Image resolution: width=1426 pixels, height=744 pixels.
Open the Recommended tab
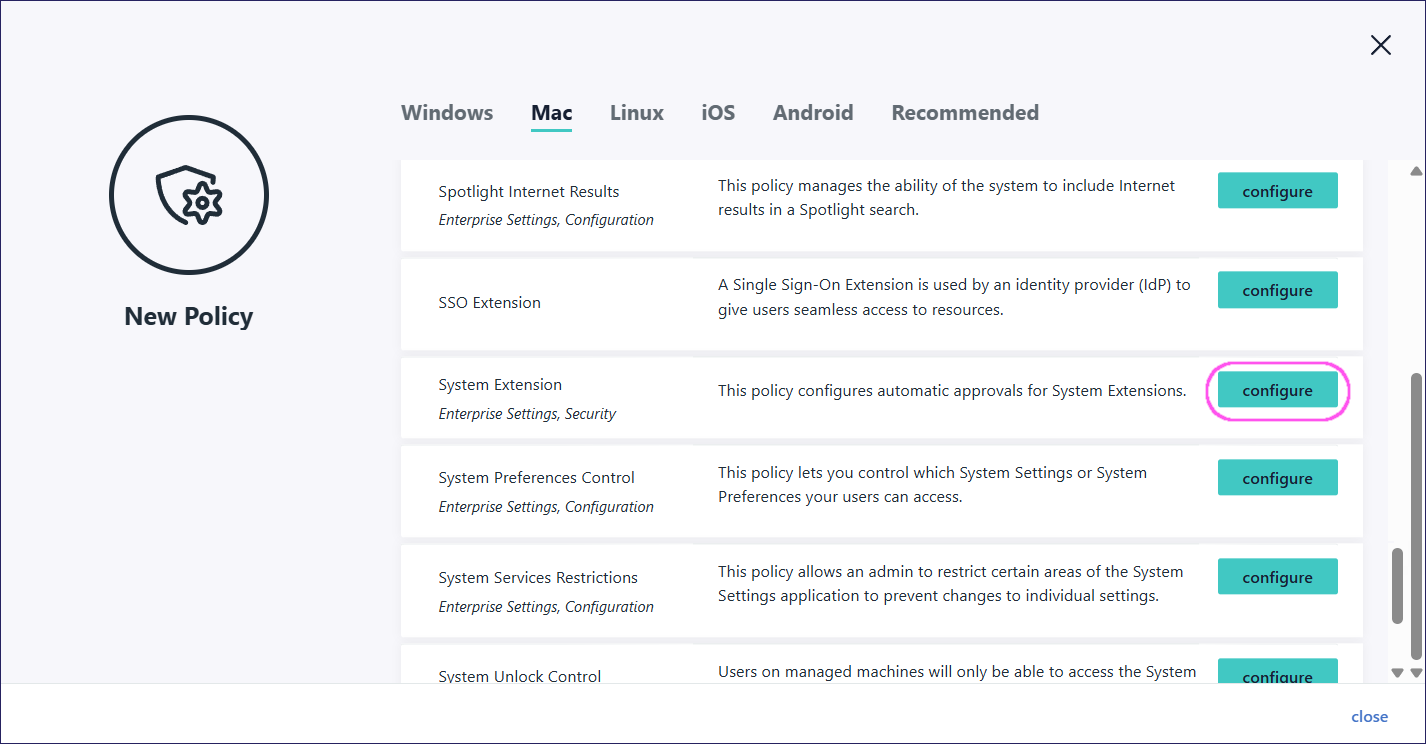pos(964,113)
